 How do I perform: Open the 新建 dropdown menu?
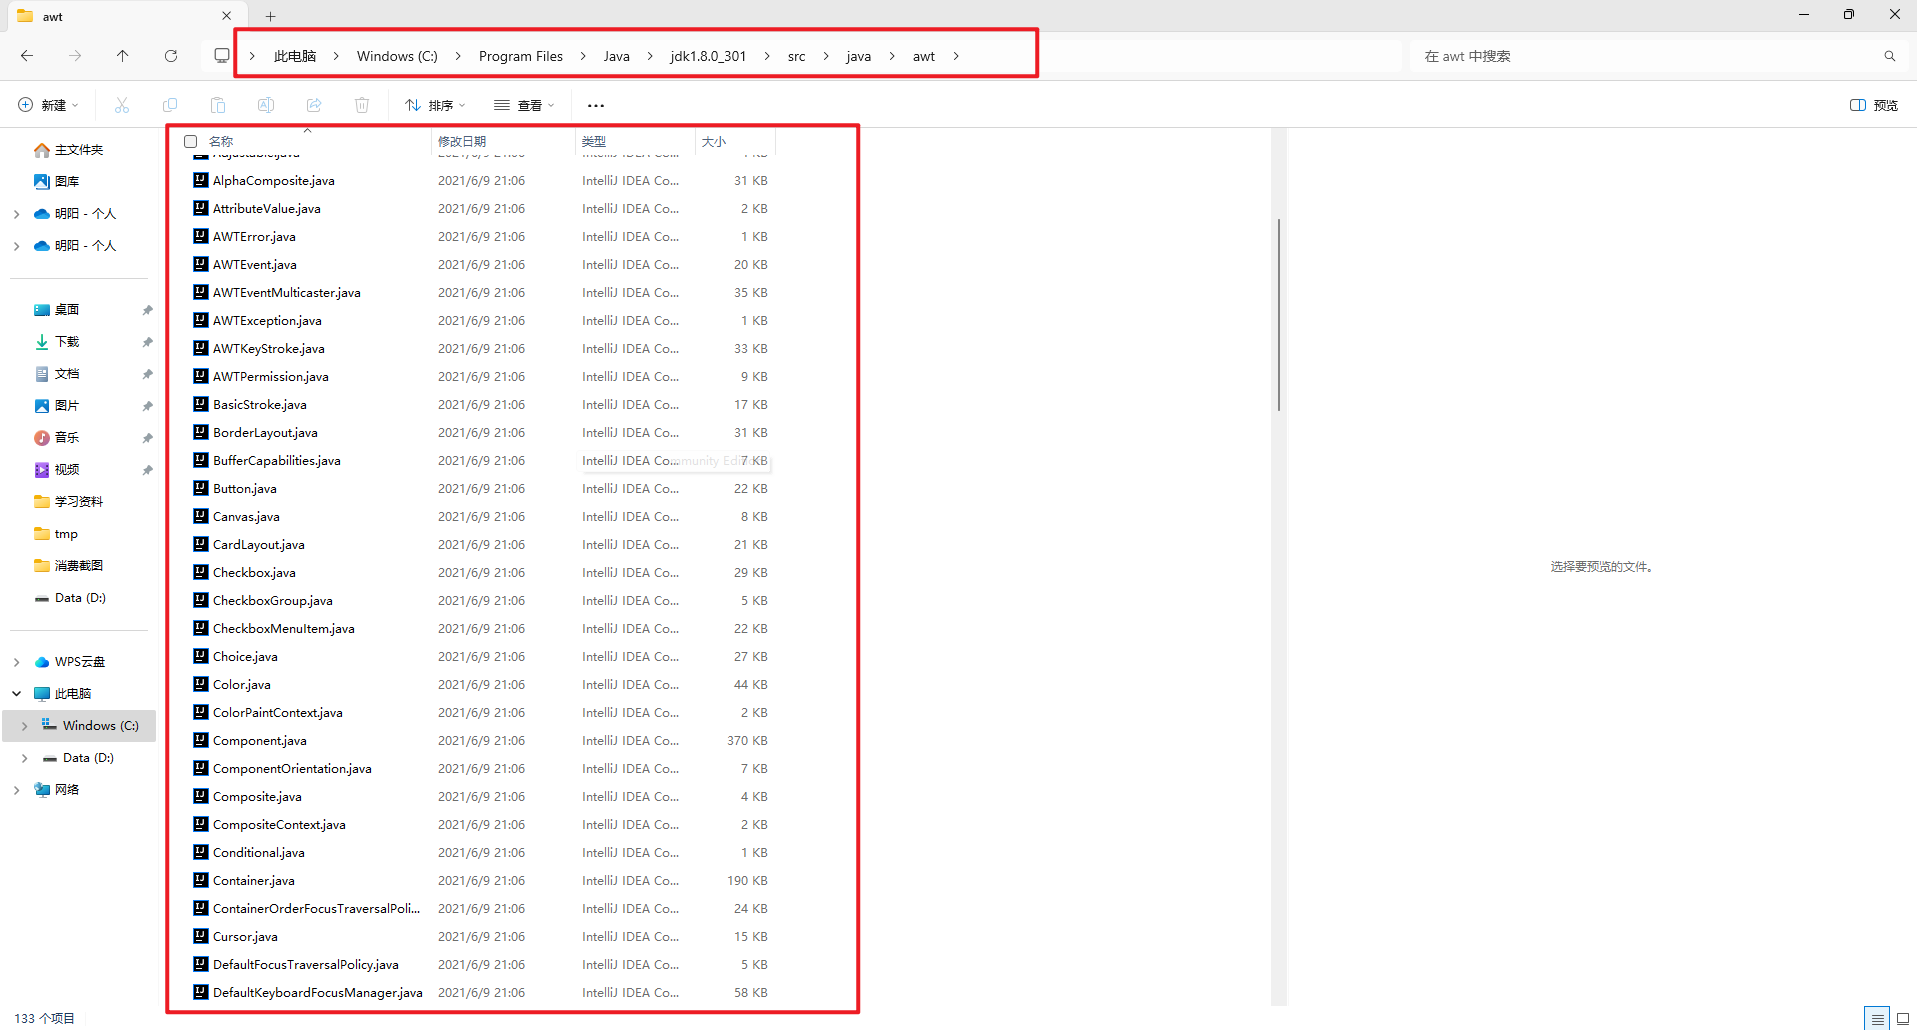click(x=48, y=105)
